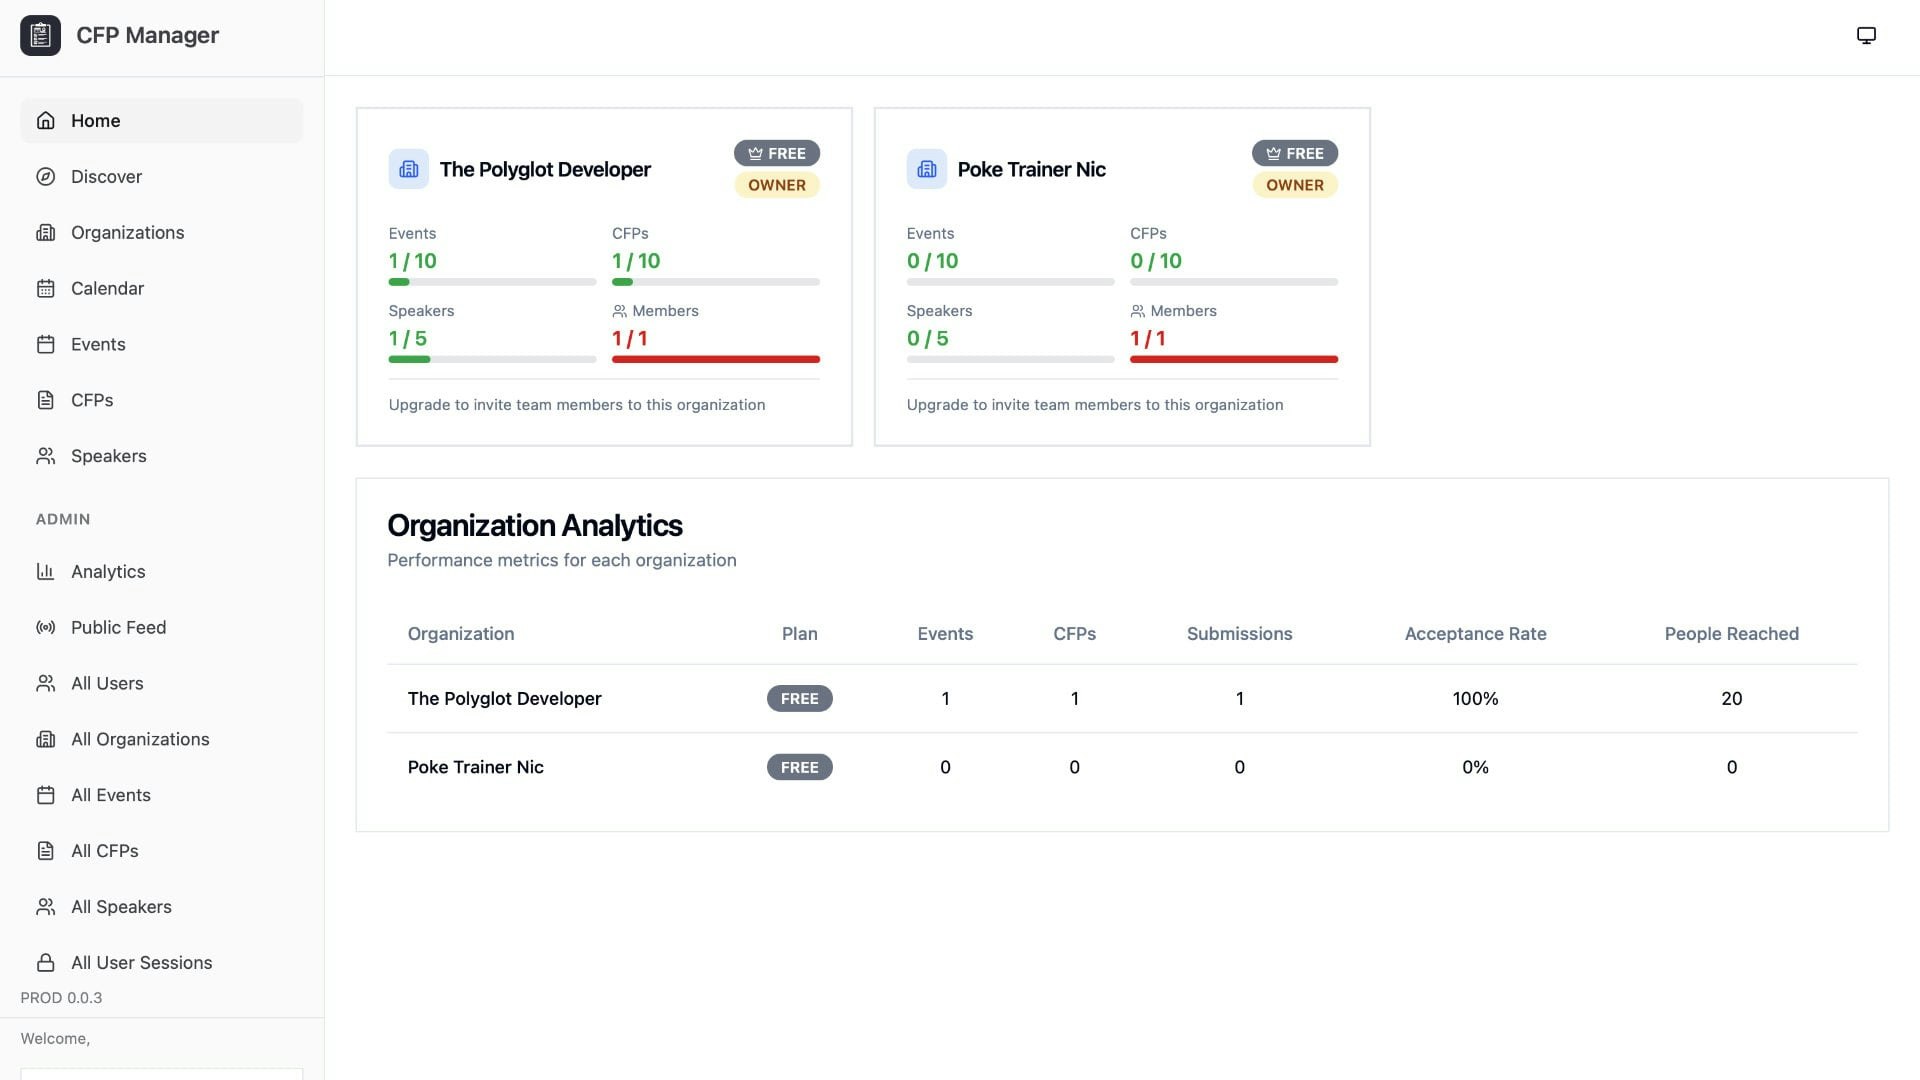Click the building icon on The Polyglot Developer card
1920x1080 pixels.
pyautogui.click(x=408, y=168)
